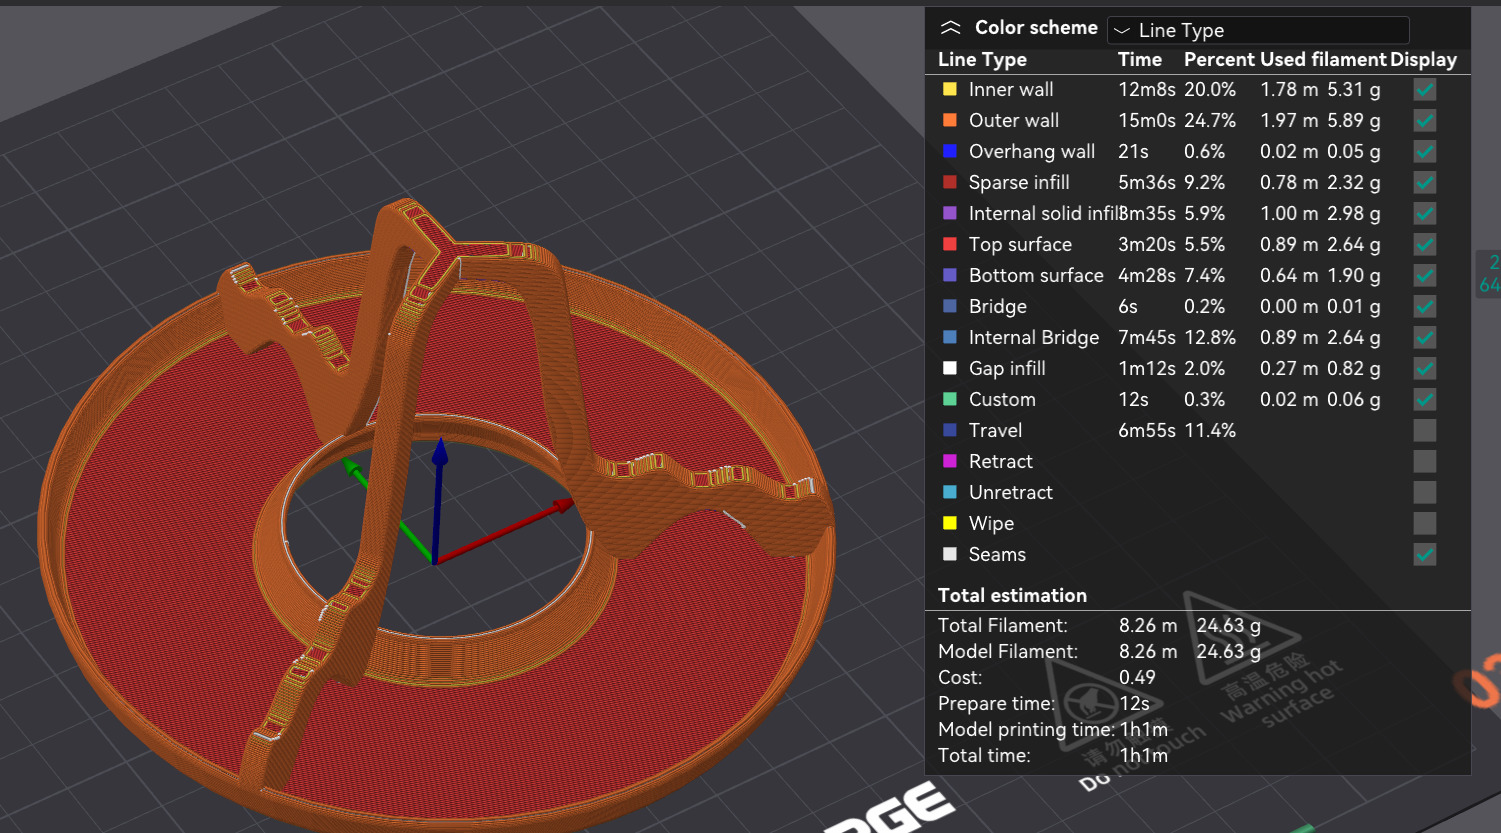Select the Overhang wall row label

tap(1032, 152)
